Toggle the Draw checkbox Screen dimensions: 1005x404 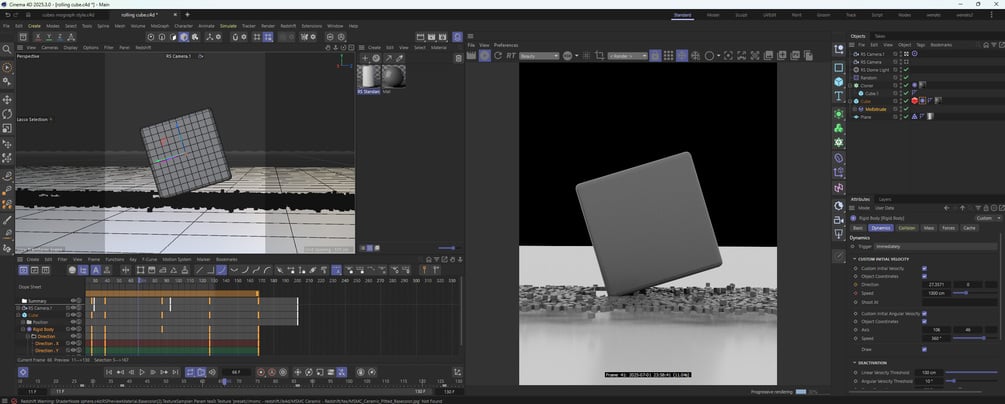924,349
